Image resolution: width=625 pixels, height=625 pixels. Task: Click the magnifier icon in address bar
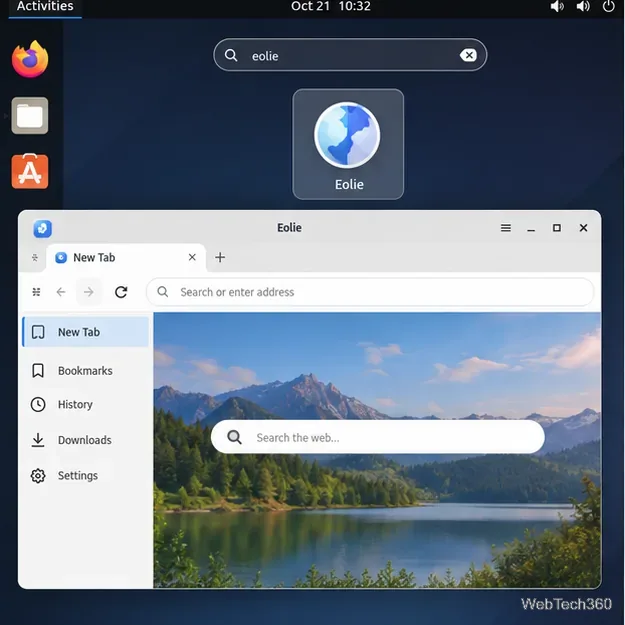(x=163, y=292)
